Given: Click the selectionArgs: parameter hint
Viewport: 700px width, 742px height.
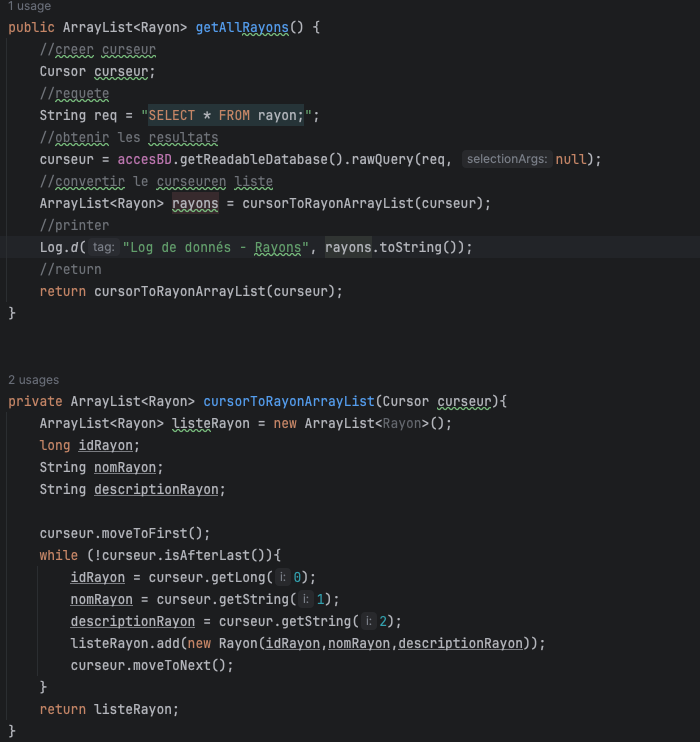Looking at the screenshot, I should point(507,159).
